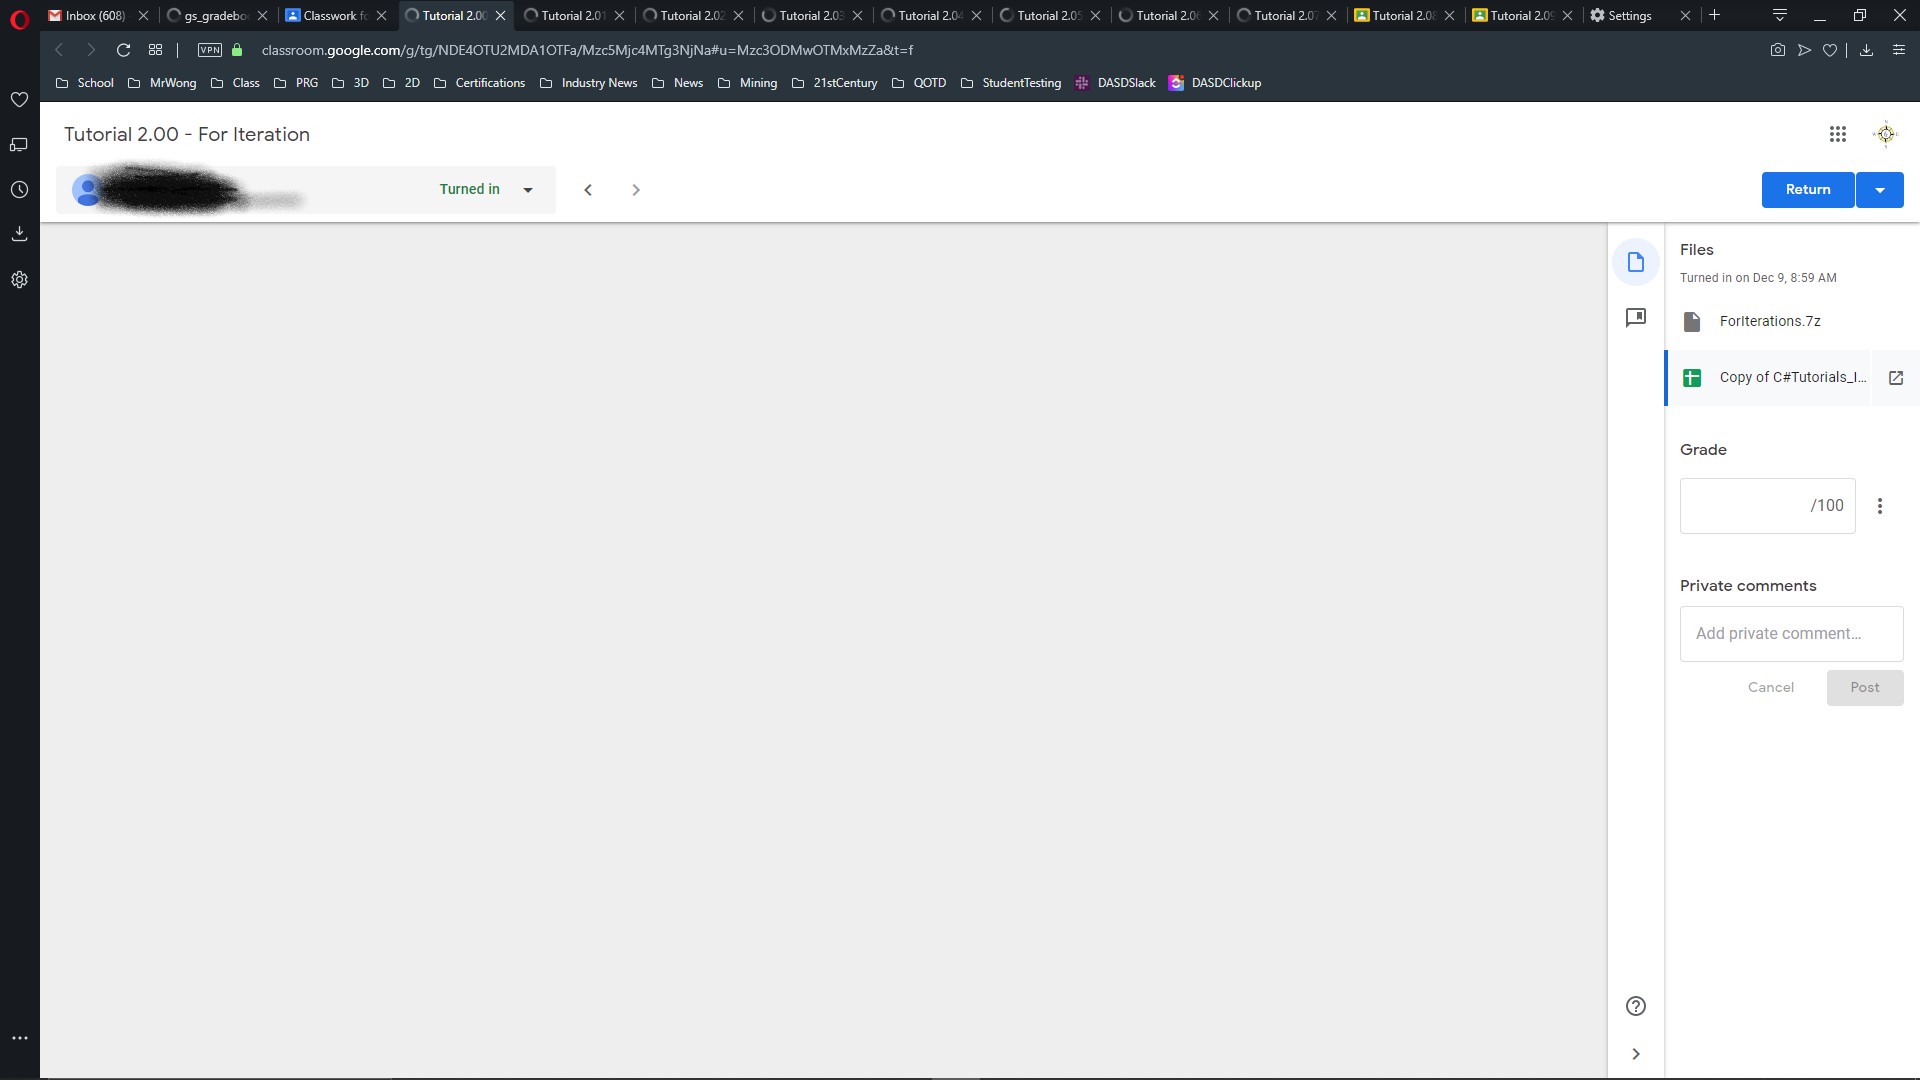1920x1080 pixels.
Task: Open the Certifications bookmarks folder
Action: (x=480, y=83)
